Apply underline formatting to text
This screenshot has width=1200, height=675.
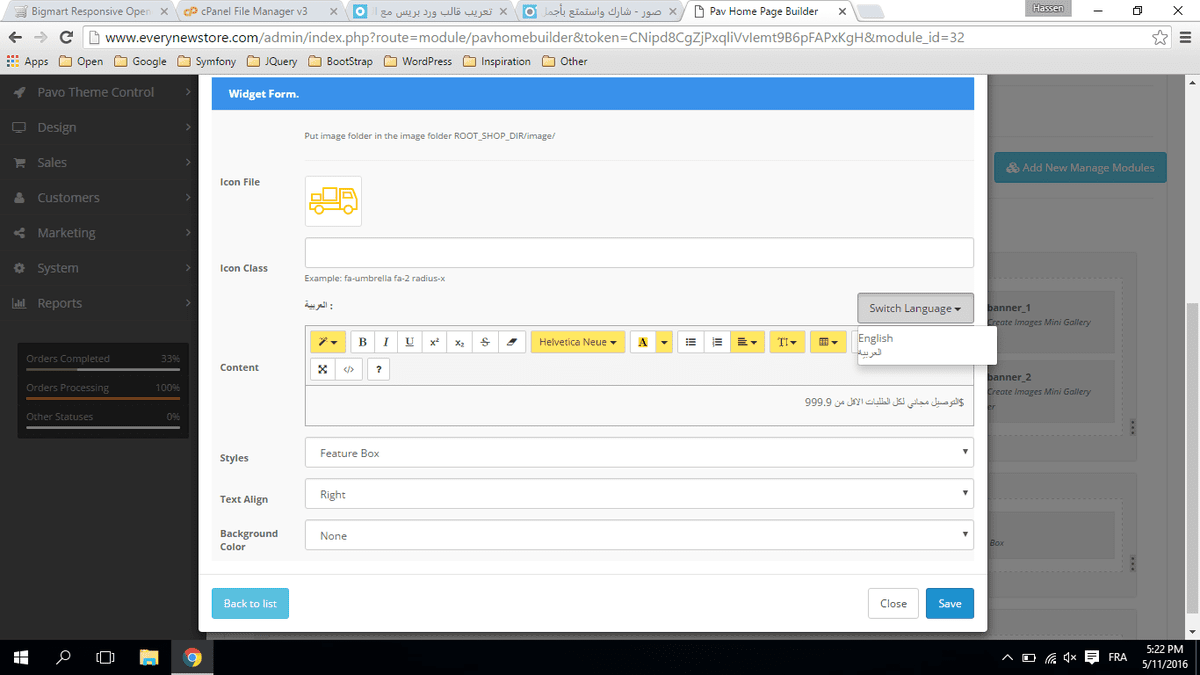(x=410, y=342)
